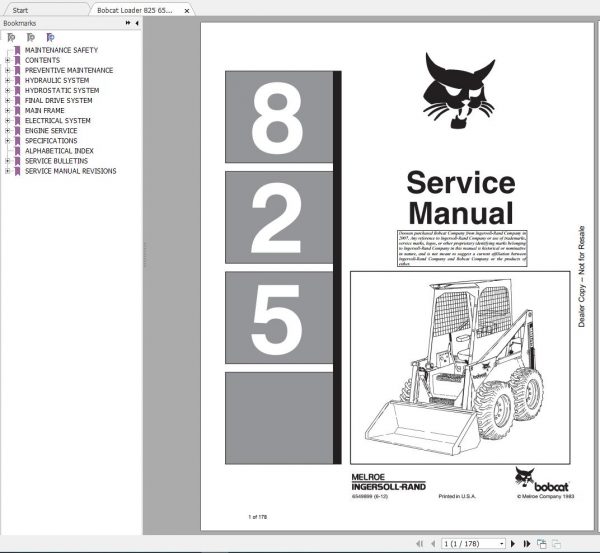Open the PREVENTIVE MAINTENANCE bookmark

tap(69, 70)
